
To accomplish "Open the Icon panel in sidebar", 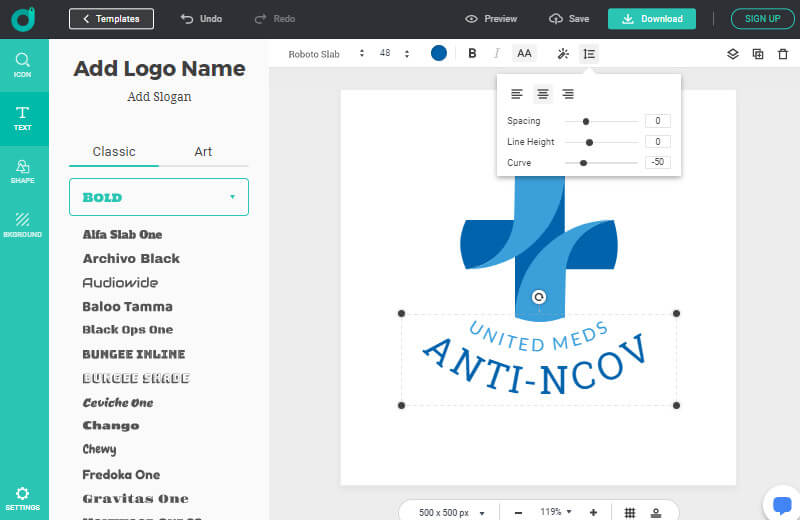I will point(22,65).
